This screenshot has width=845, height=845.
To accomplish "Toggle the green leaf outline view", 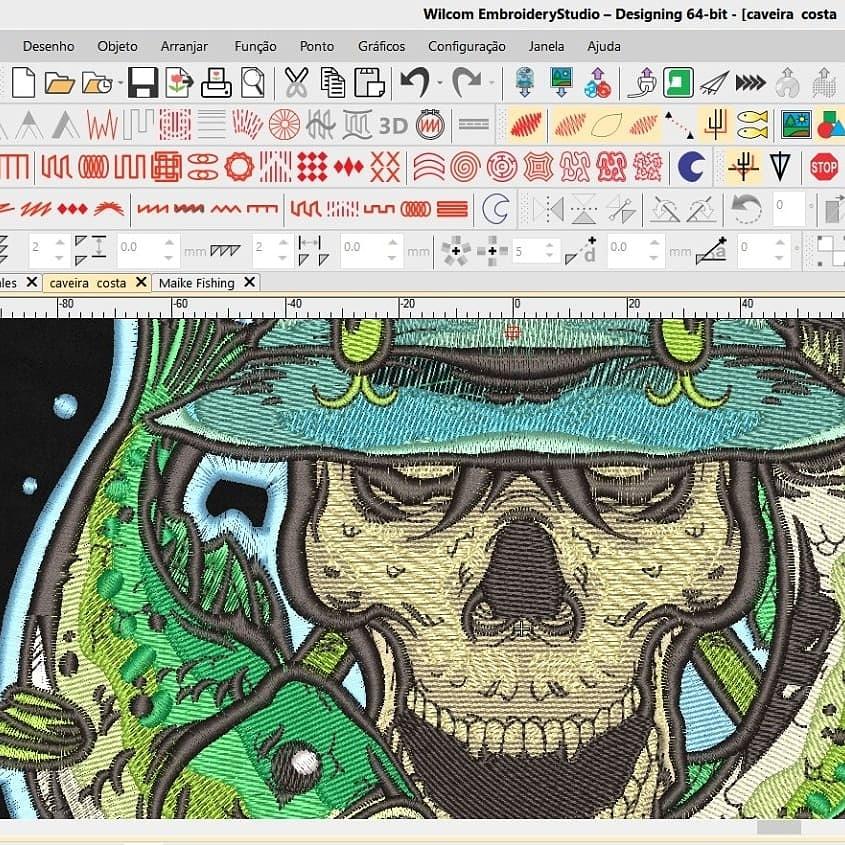I will (606, 125).
